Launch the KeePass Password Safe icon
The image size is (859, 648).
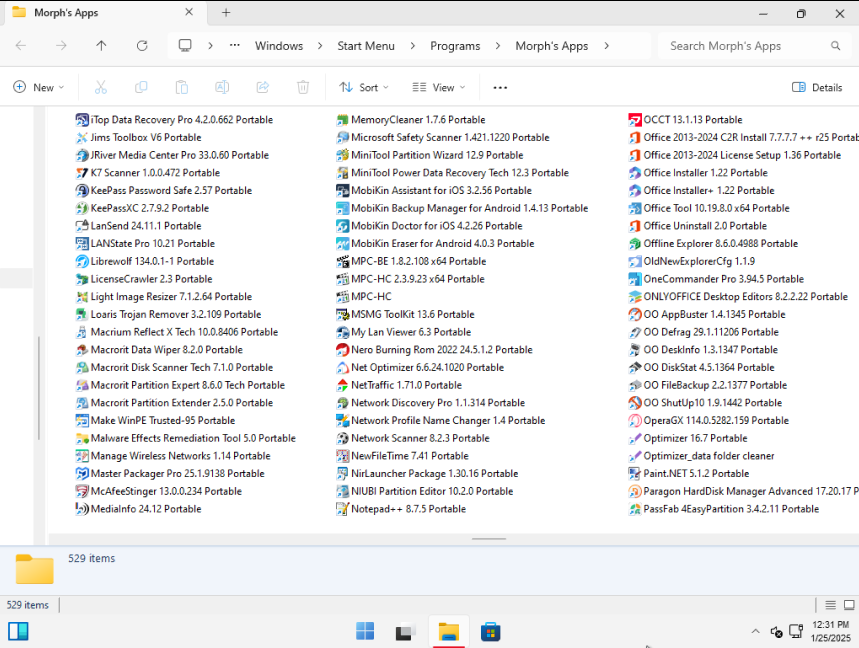point(82,190)
